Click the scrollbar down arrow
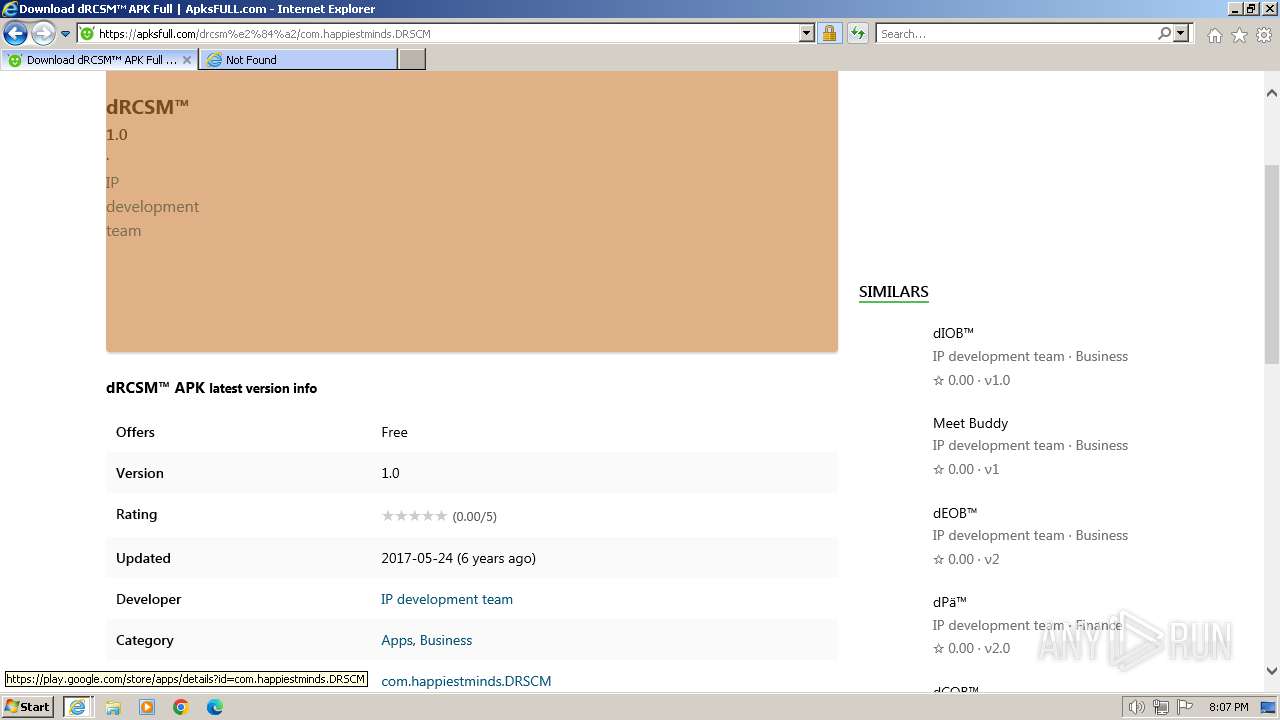The width and height of the screenshot is (1280, 720). tap(1271, 671)
